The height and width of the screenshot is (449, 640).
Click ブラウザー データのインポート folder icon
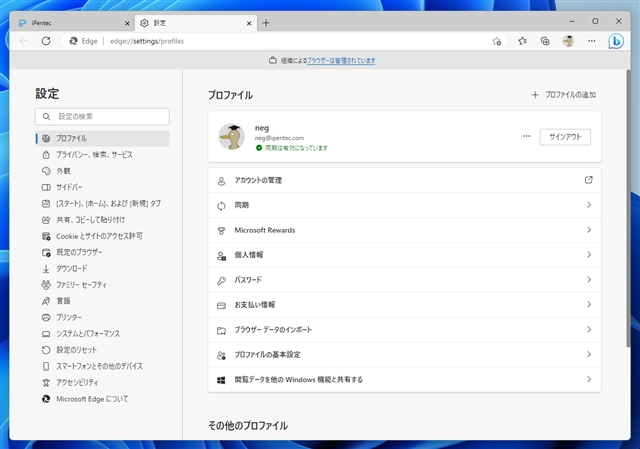click(x=221, y=331)
